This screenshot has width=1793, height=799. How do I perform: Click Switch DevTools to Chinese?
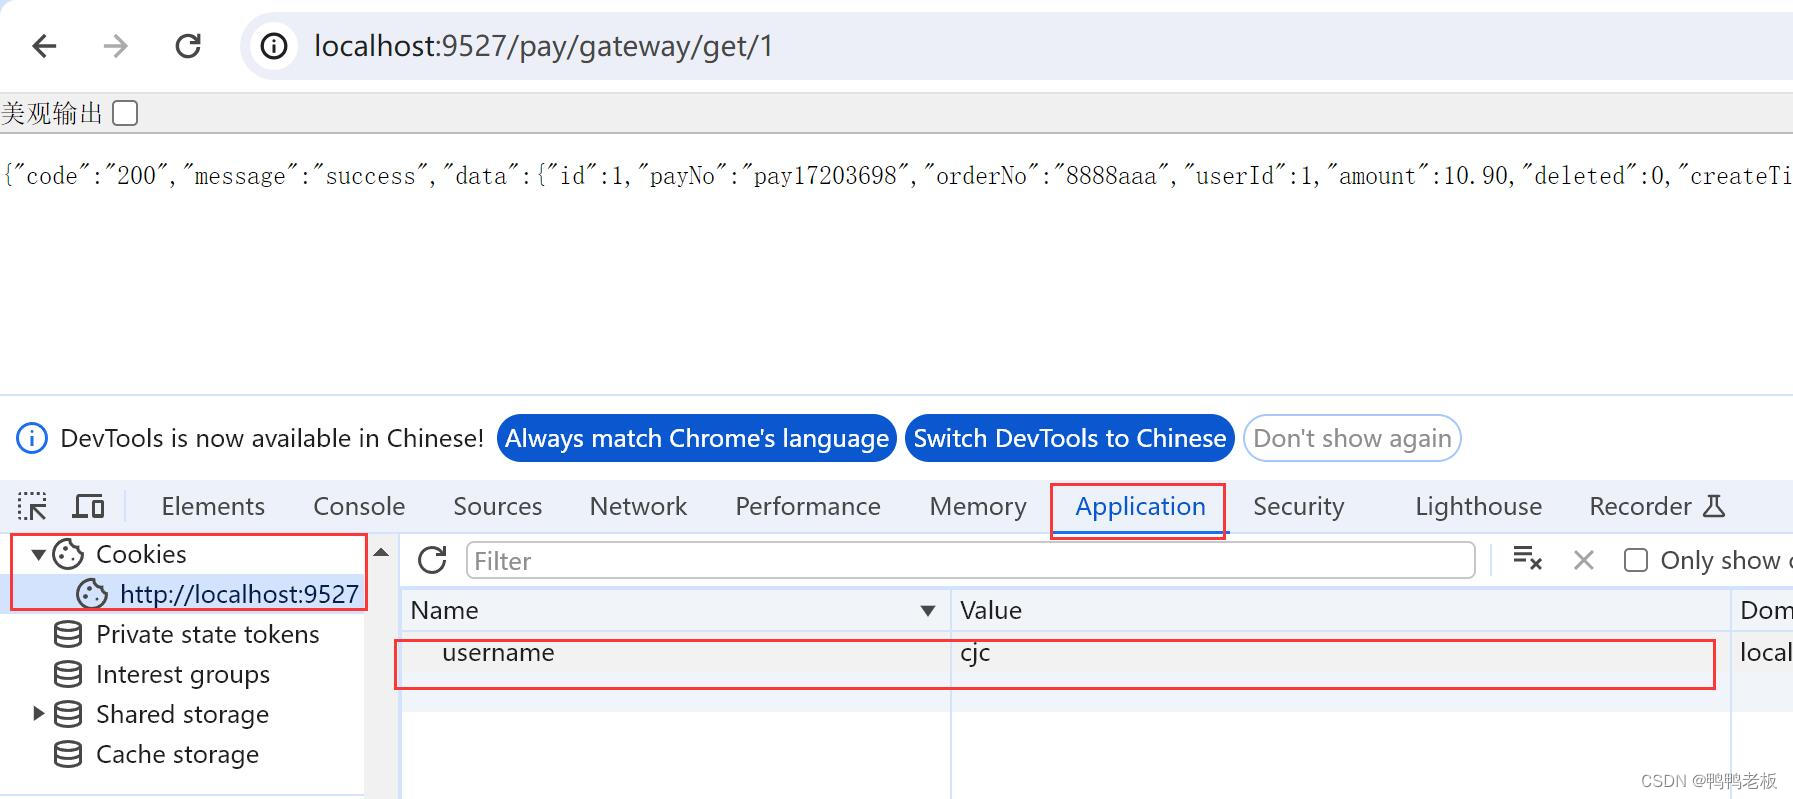(x=1070, y=438)
